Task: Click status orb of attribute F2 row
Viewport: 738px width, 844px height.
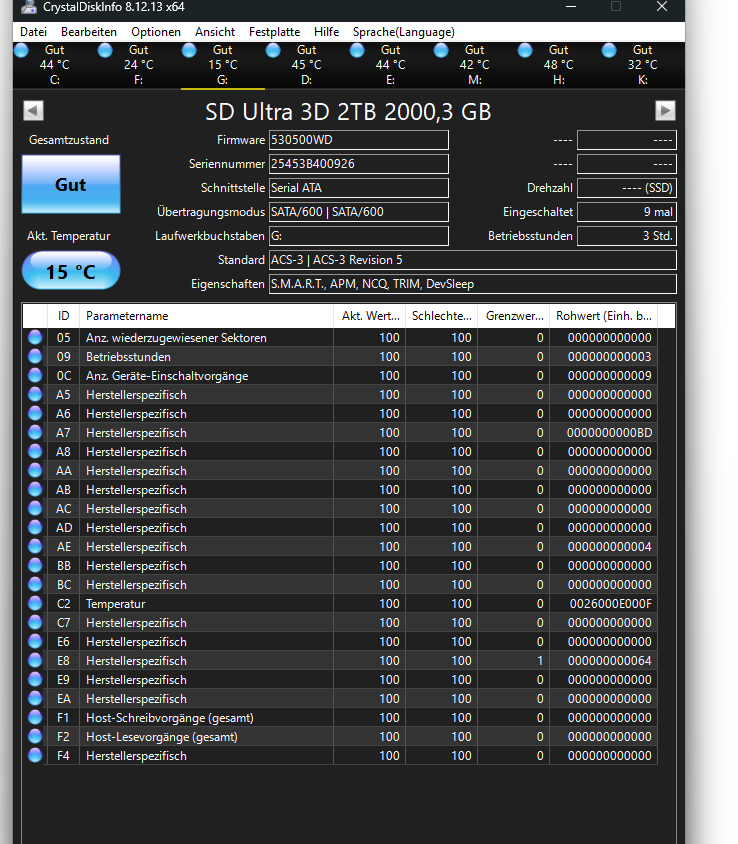Action: tap(35, 736)
